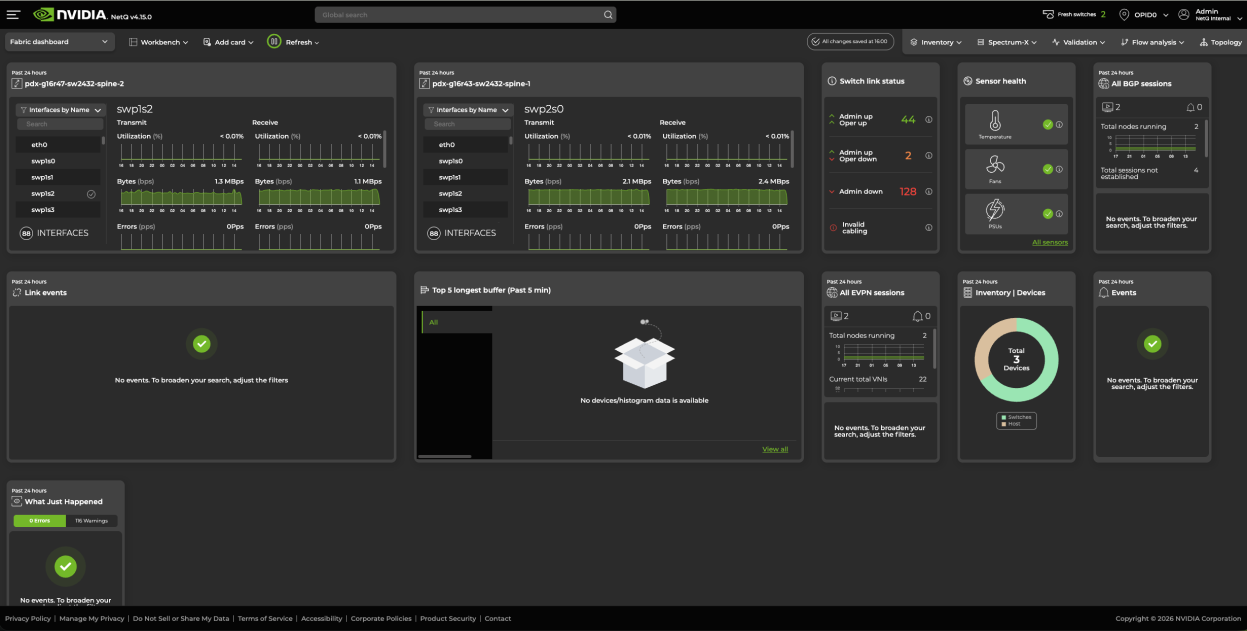The width and height of the screenshot is (1247, 631).
Task: Open the Terms of Service footer link
Action: pos(265,618)
